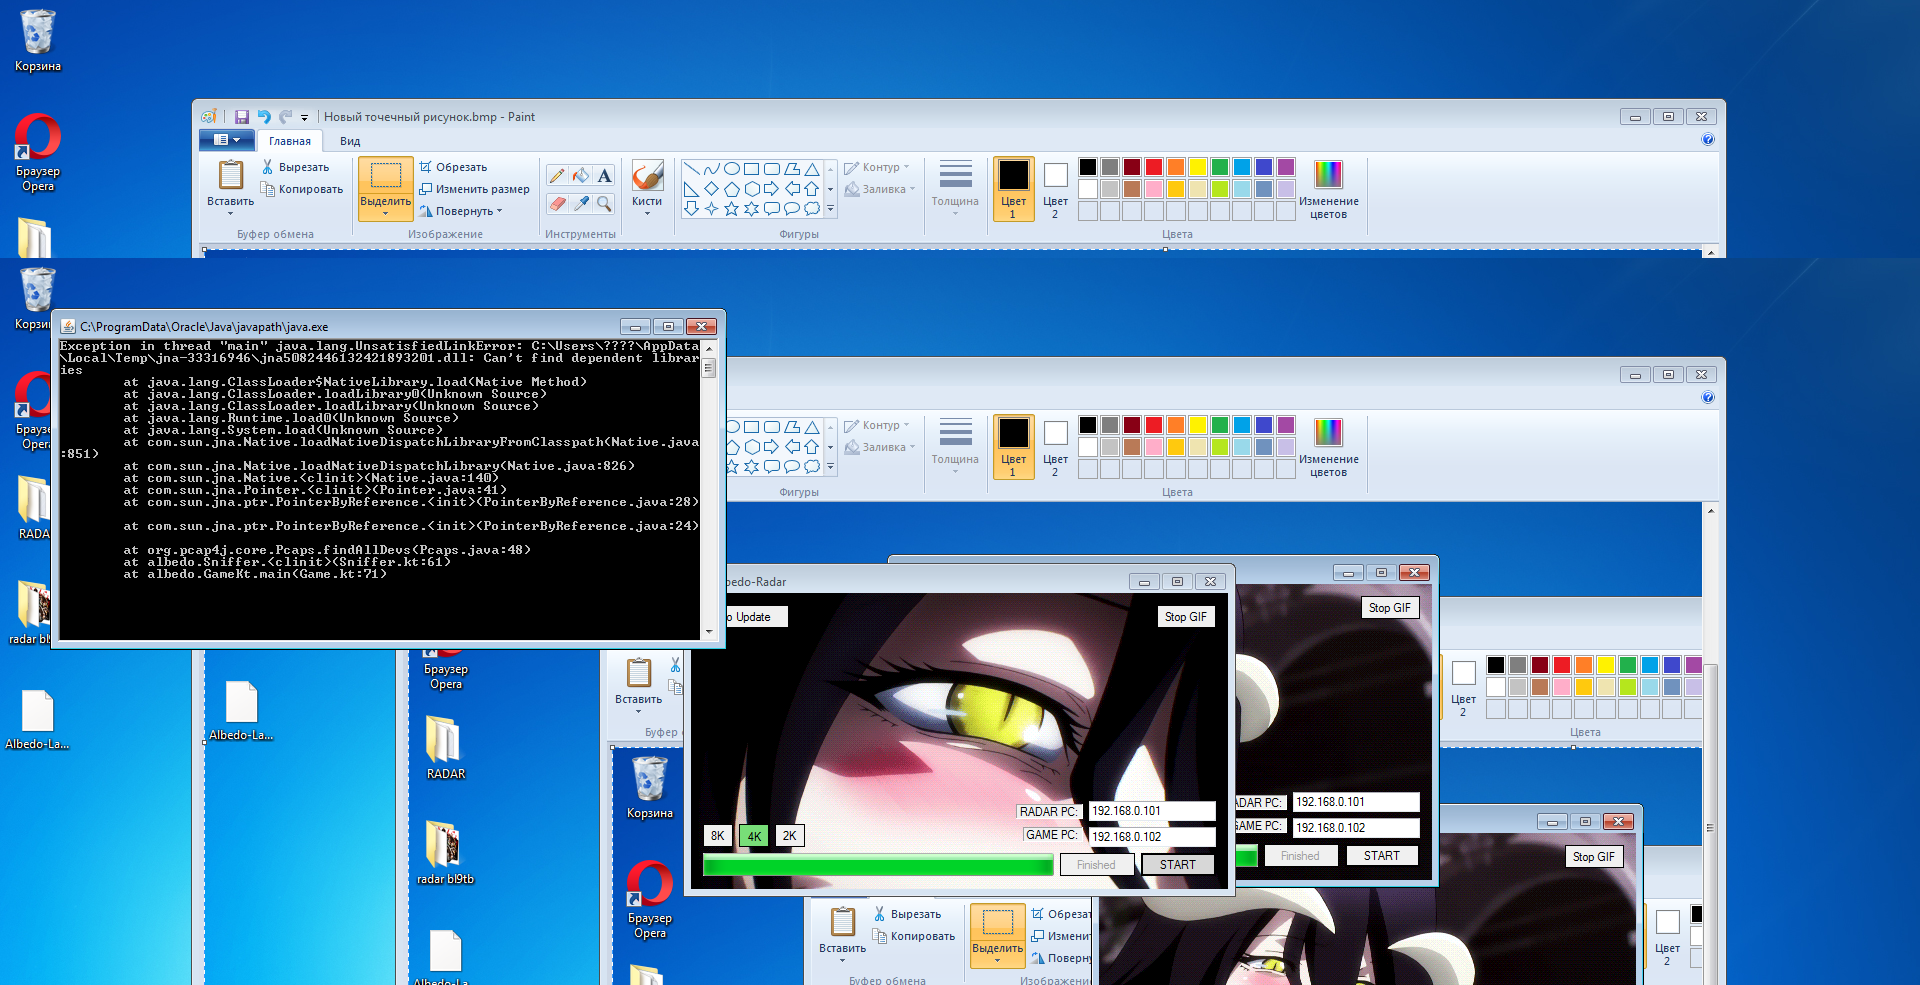
Task: Click the blue Help icon in top Paint window
Action: pos(1708,140)
